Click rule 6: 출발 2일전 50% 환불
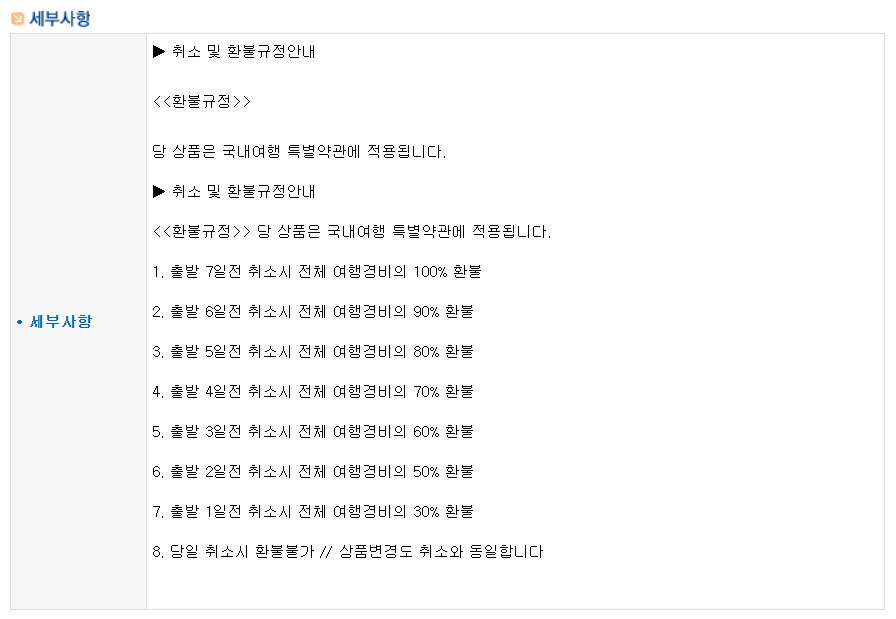 pos(313,472)
